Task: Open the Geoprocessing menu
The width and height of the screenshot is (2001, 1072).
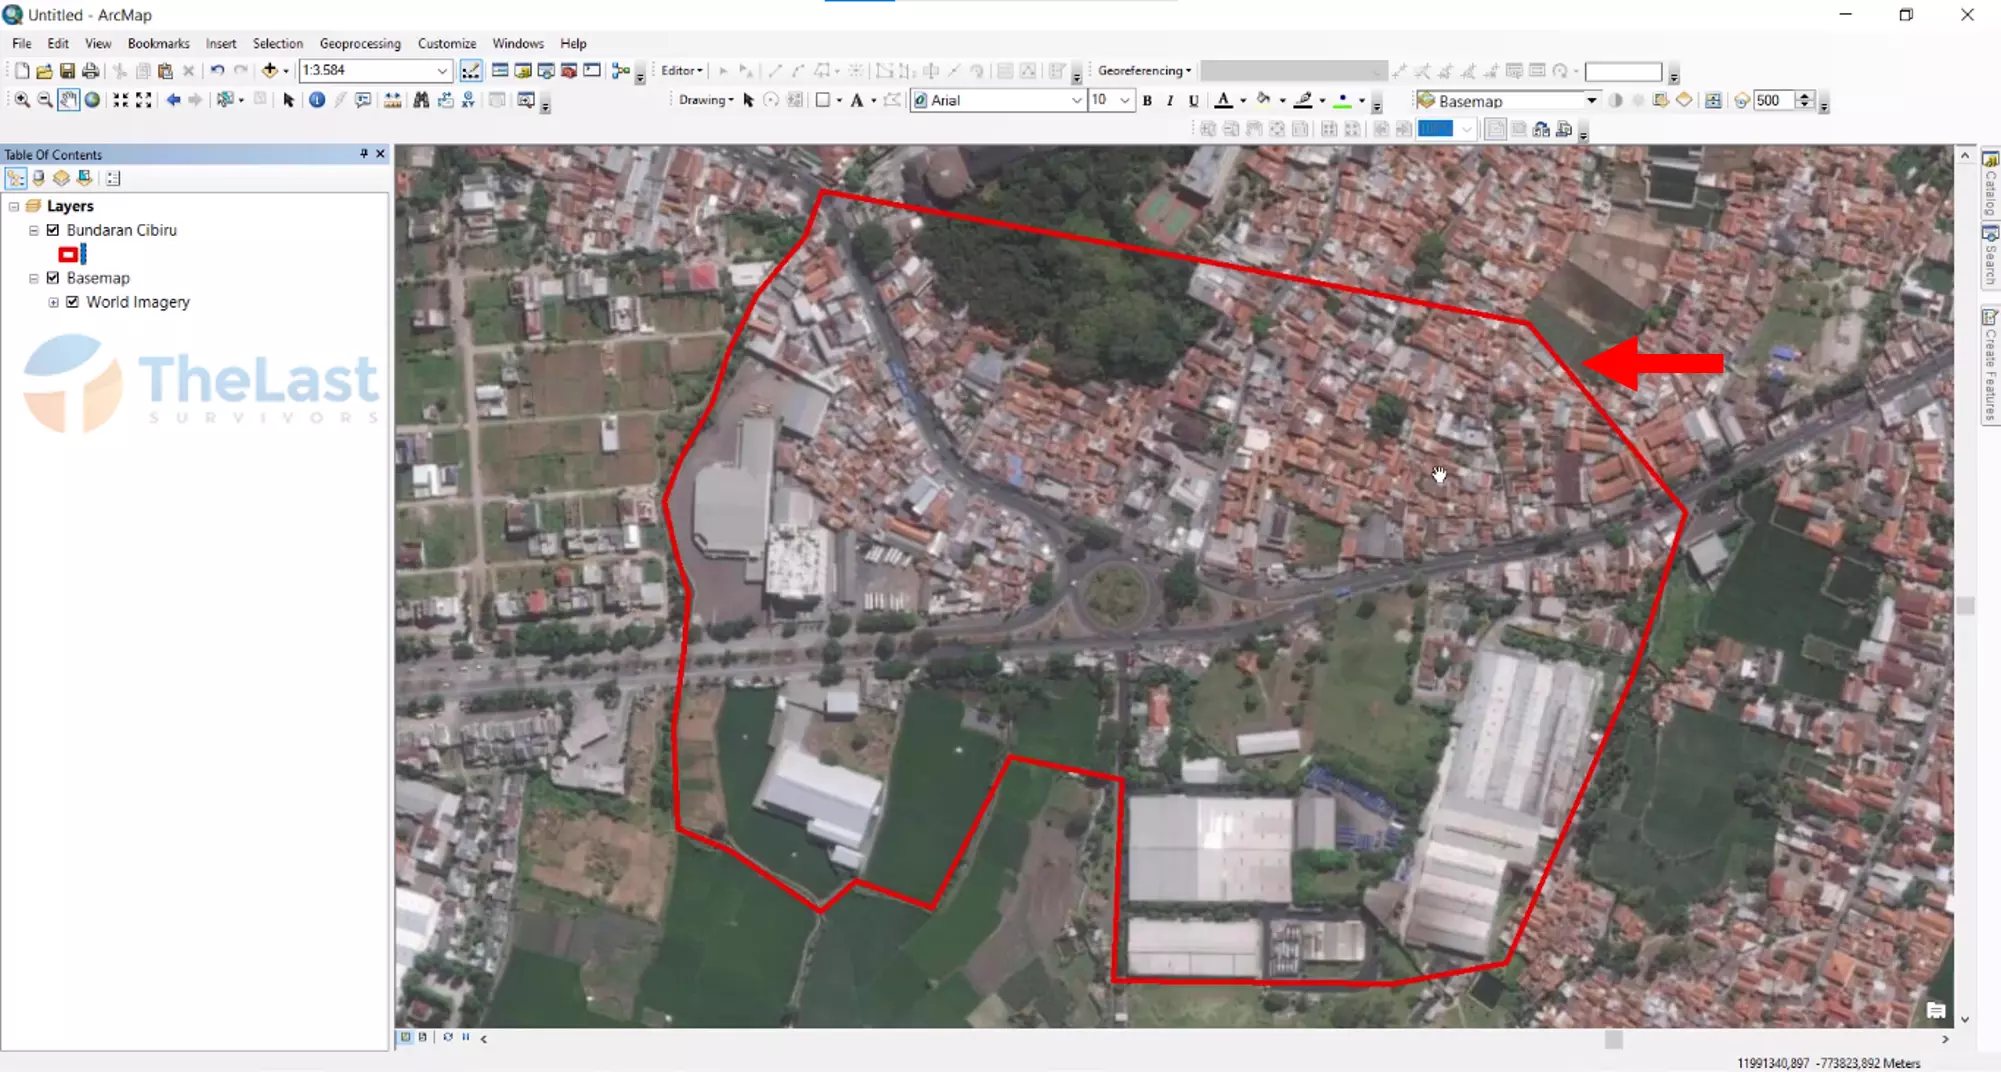Action: point(360,44)
